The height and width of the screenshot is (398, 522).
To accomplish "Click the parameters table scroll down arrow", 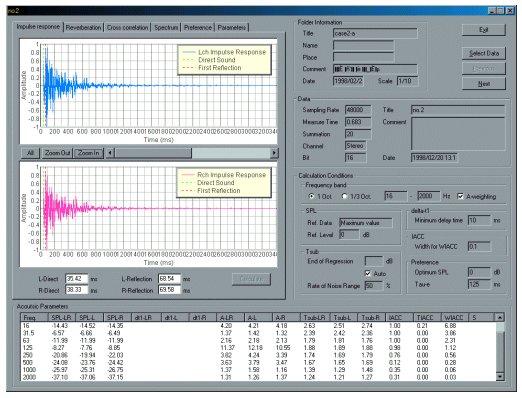I will pos(500,377).
